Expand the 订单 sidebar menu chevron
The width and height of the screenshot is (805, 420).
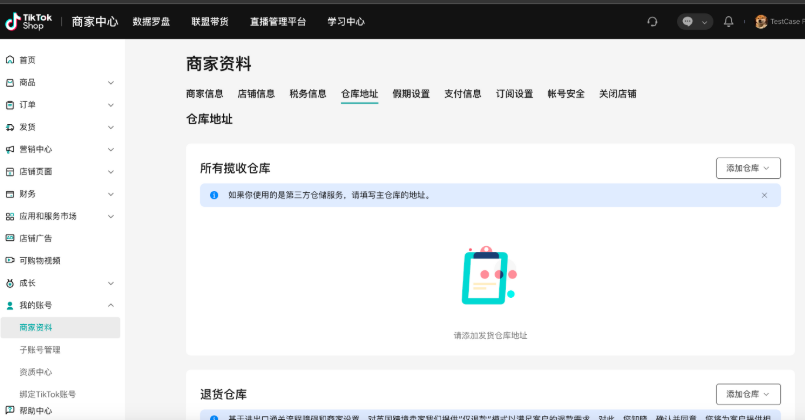[111, 105]
